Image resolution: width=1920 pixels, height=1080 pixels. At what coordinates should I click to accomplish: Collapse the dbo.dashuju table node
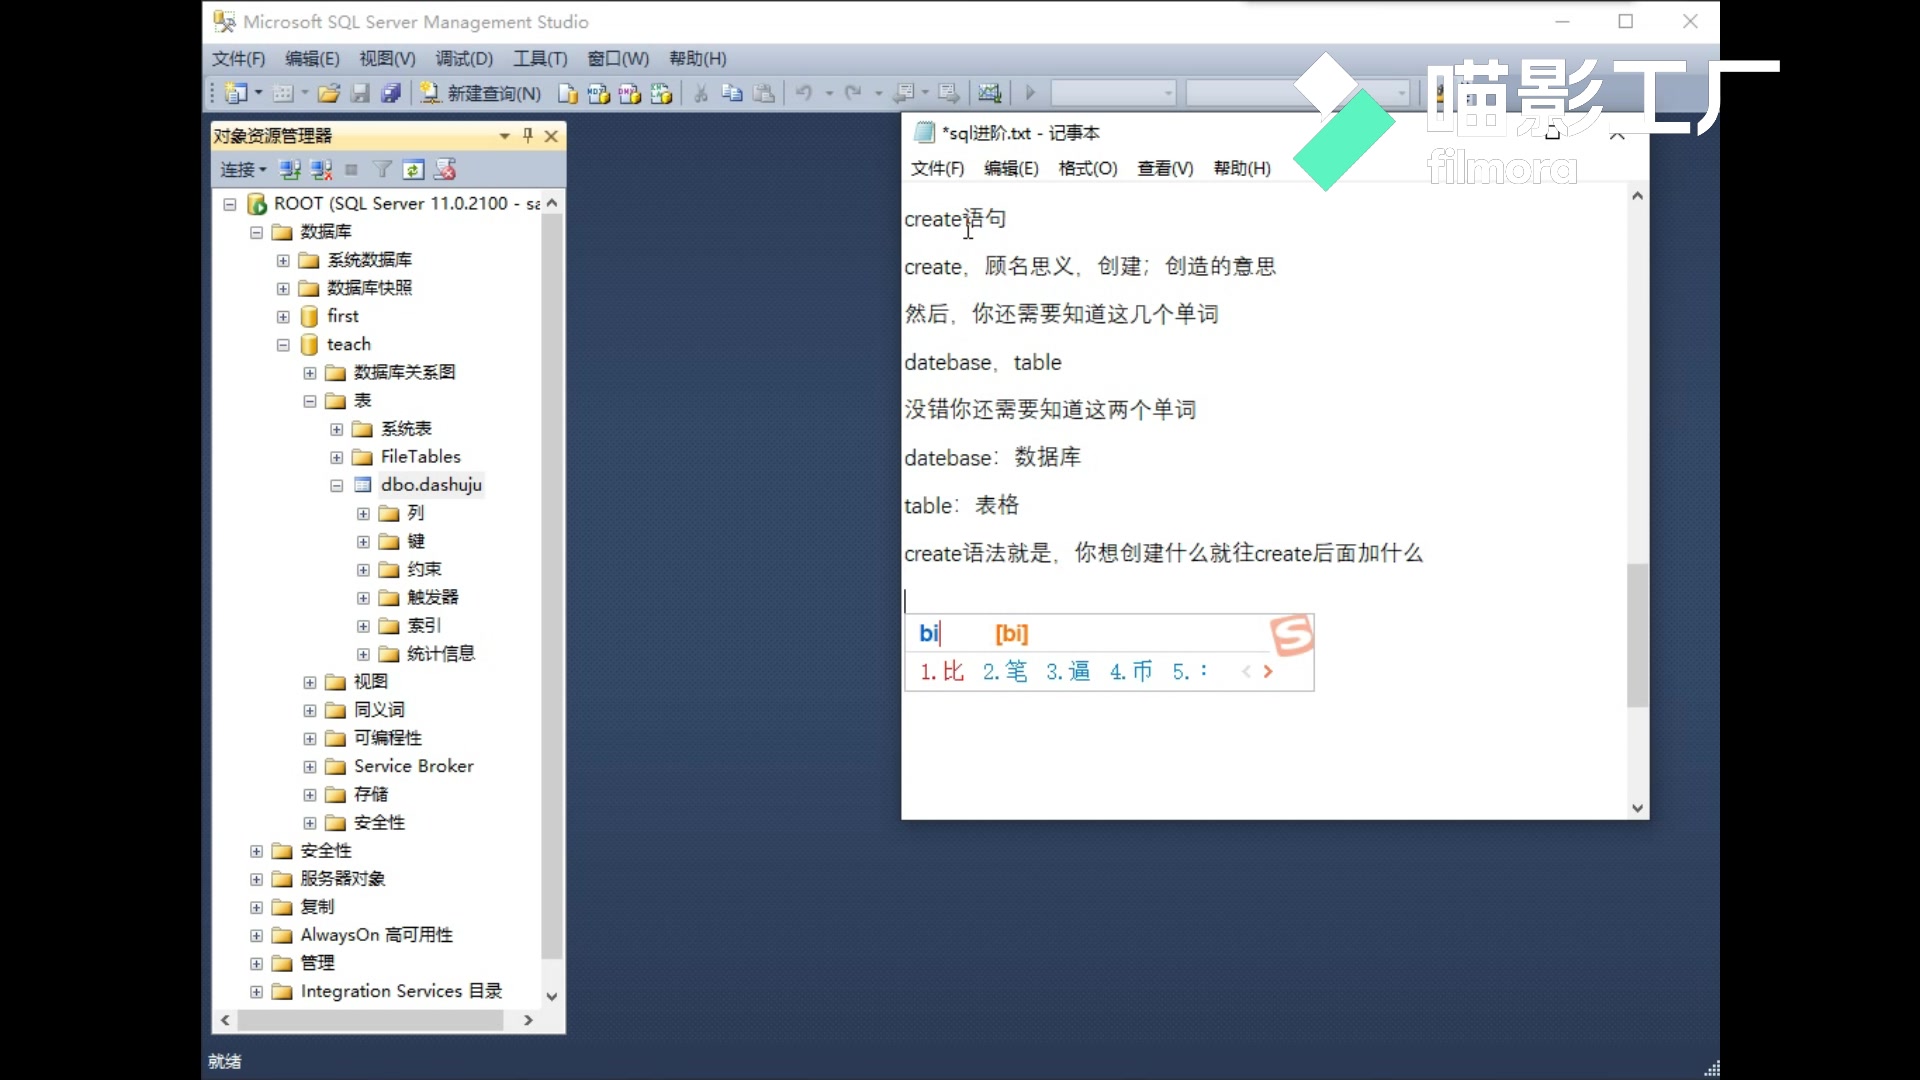[337, 486]
